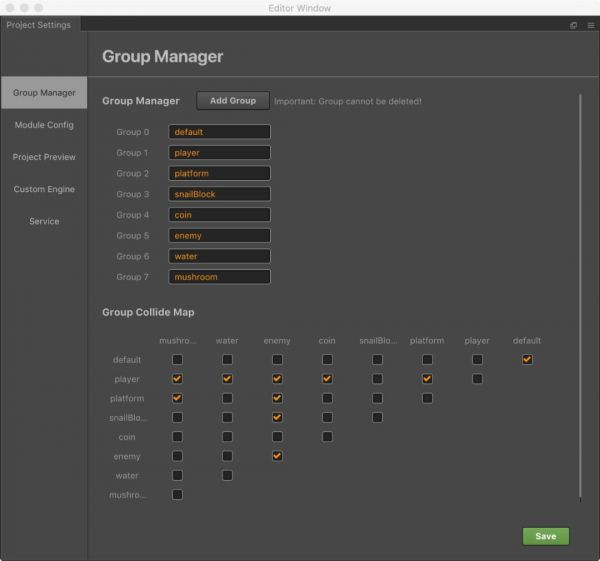Uncheck default row, default column collision
Screen dimensions: 600x561
527,359
